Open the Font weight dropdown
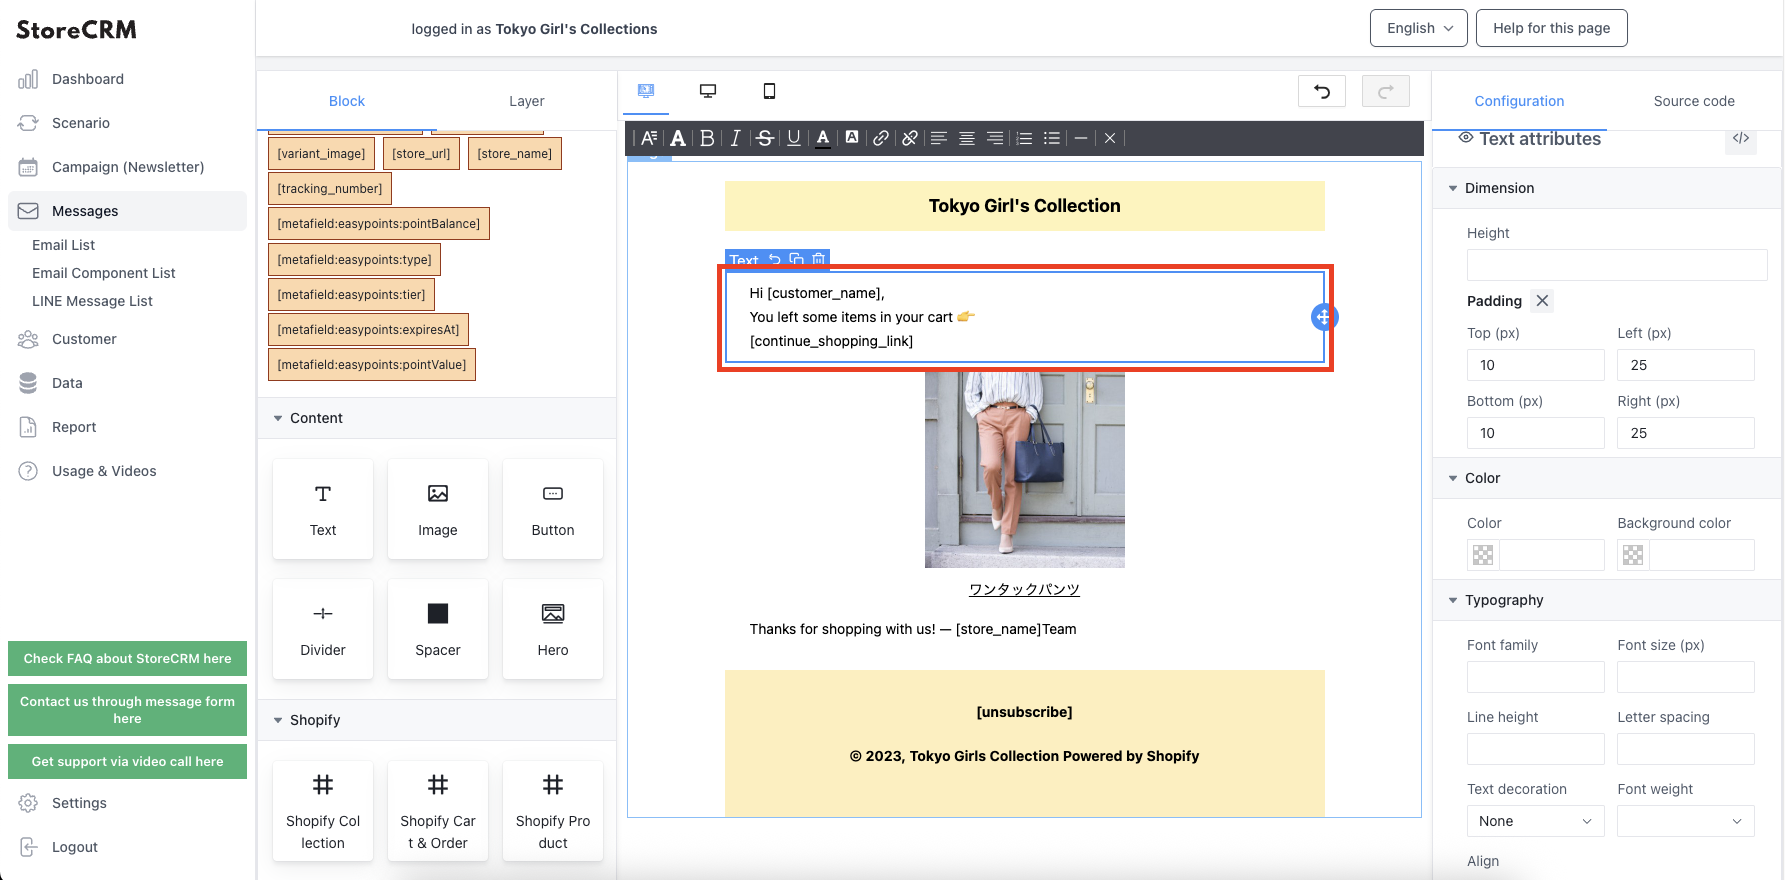The width and height of the screenshot is (1785, 880). pos(1686,821)
